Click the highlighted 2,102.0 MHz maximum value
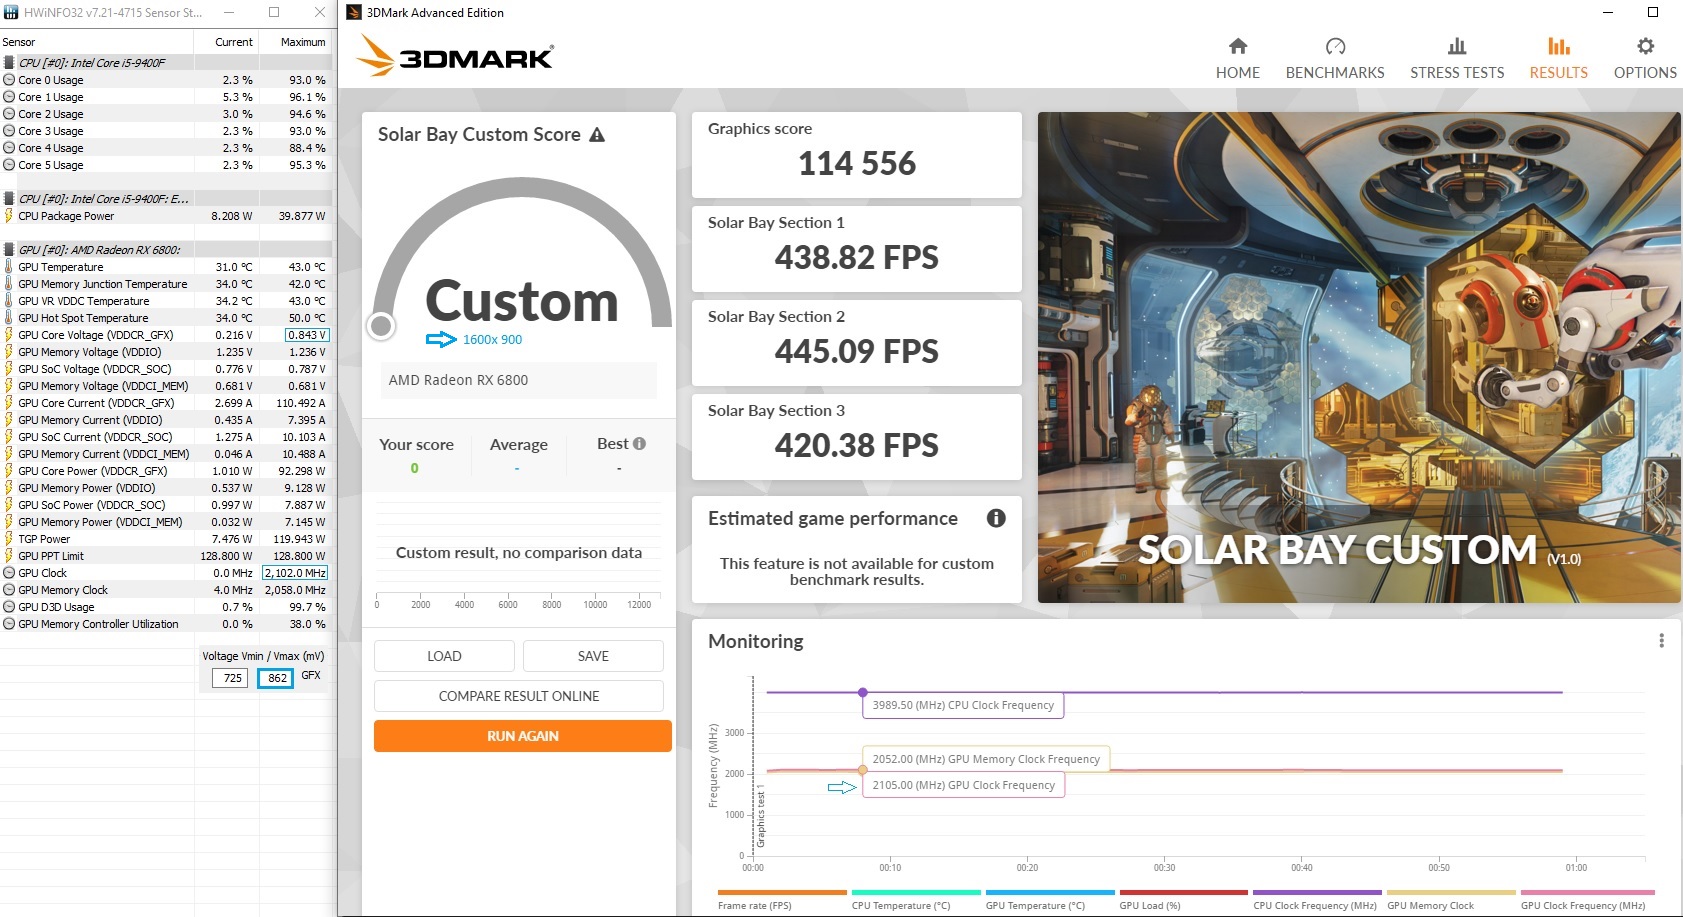 [295, 573]
